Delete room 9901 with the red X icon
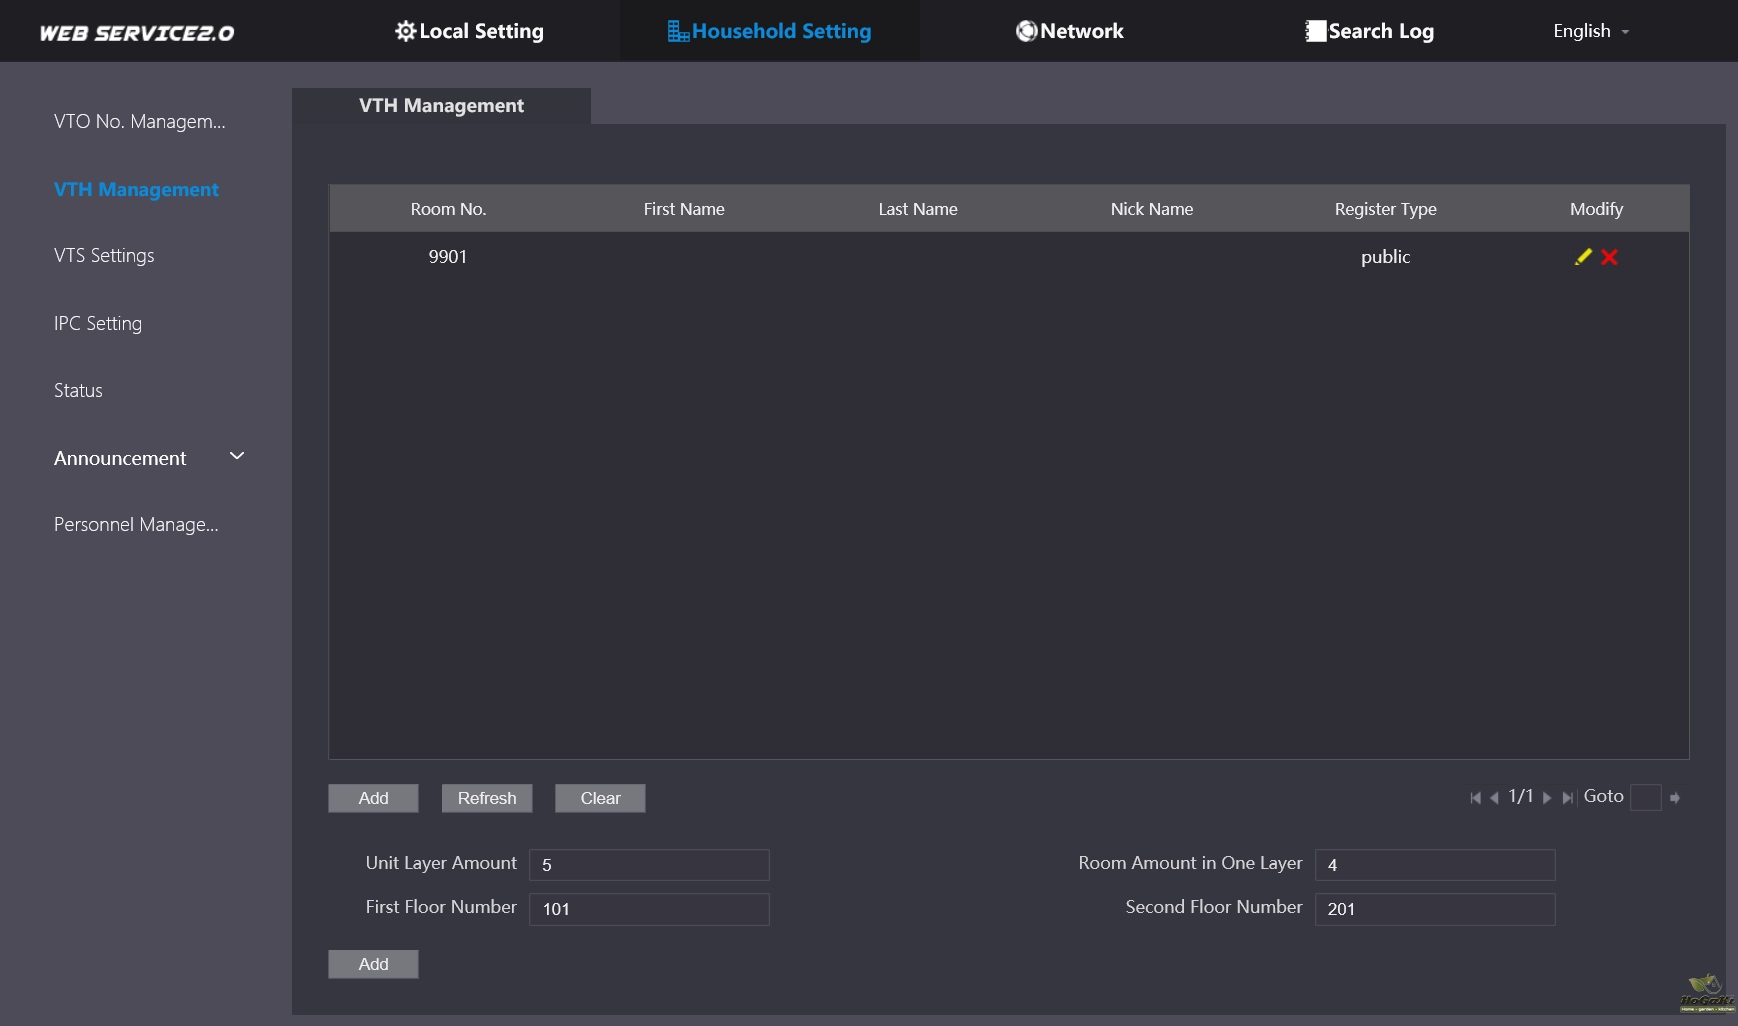 coord(1609,257)
